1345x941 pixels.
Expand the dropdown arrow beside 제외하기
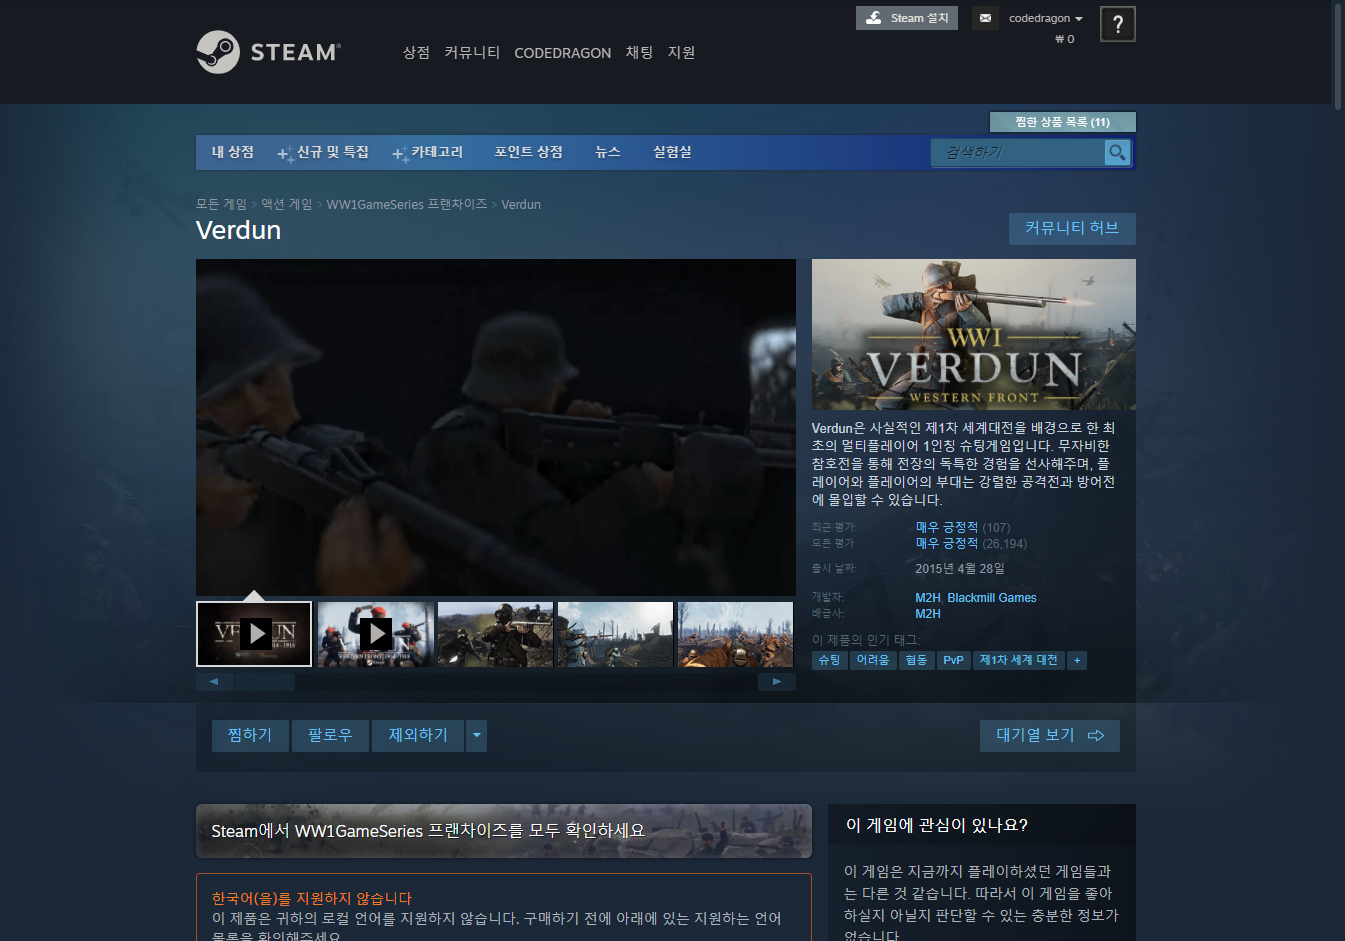tap(476, 735)
